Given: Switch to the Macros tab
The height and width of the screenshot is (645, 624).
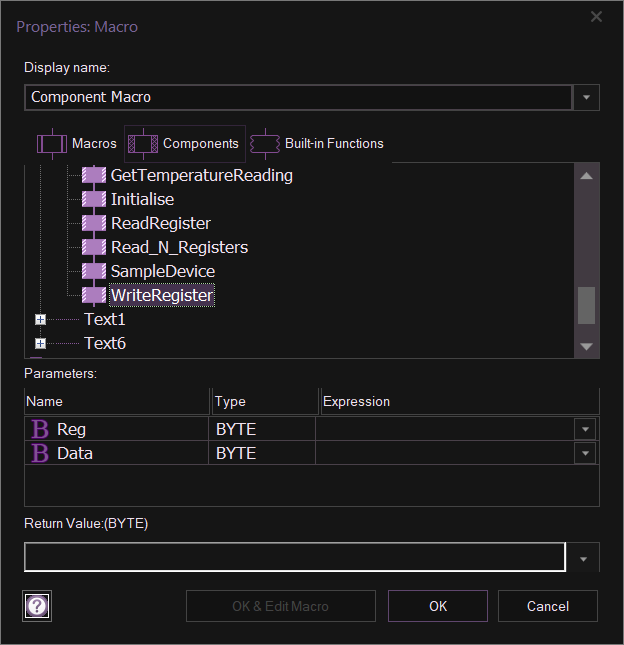Looking at the screenshot, I should coord(77,144).
